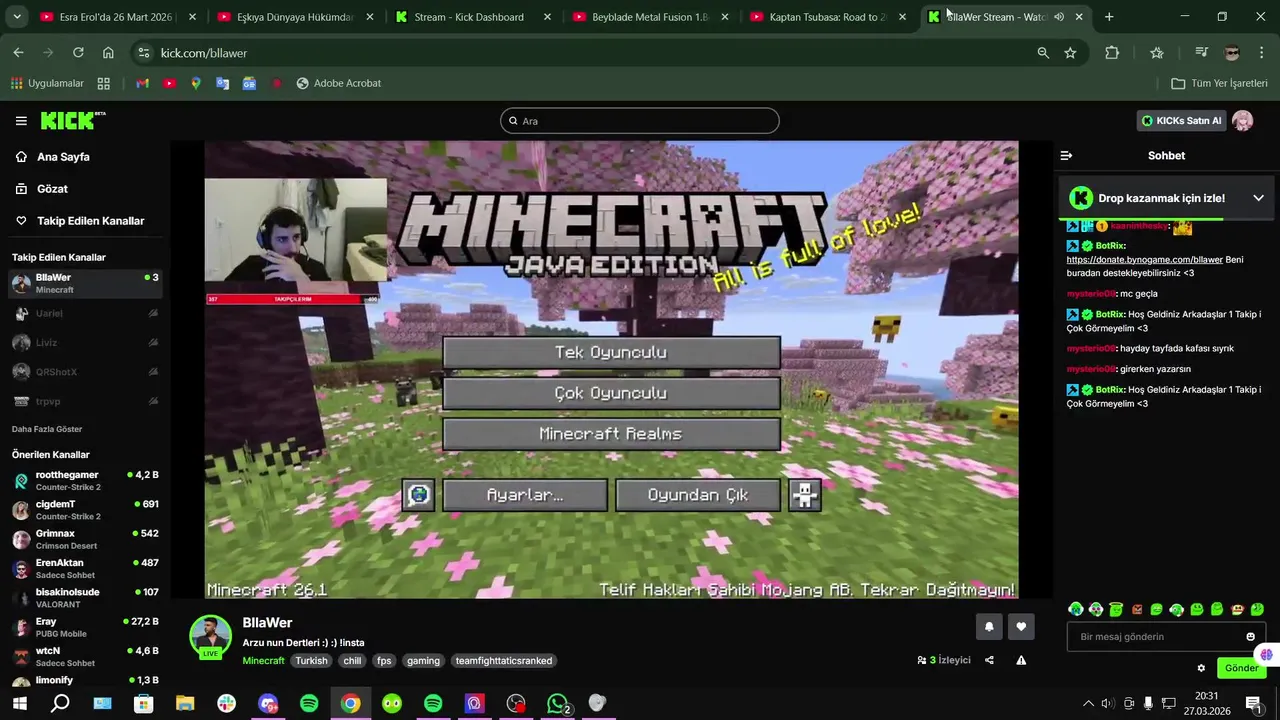Click KICKs Satın Al button
The width and height of the screenshot is (1280, 720).
pos(1182,121)
